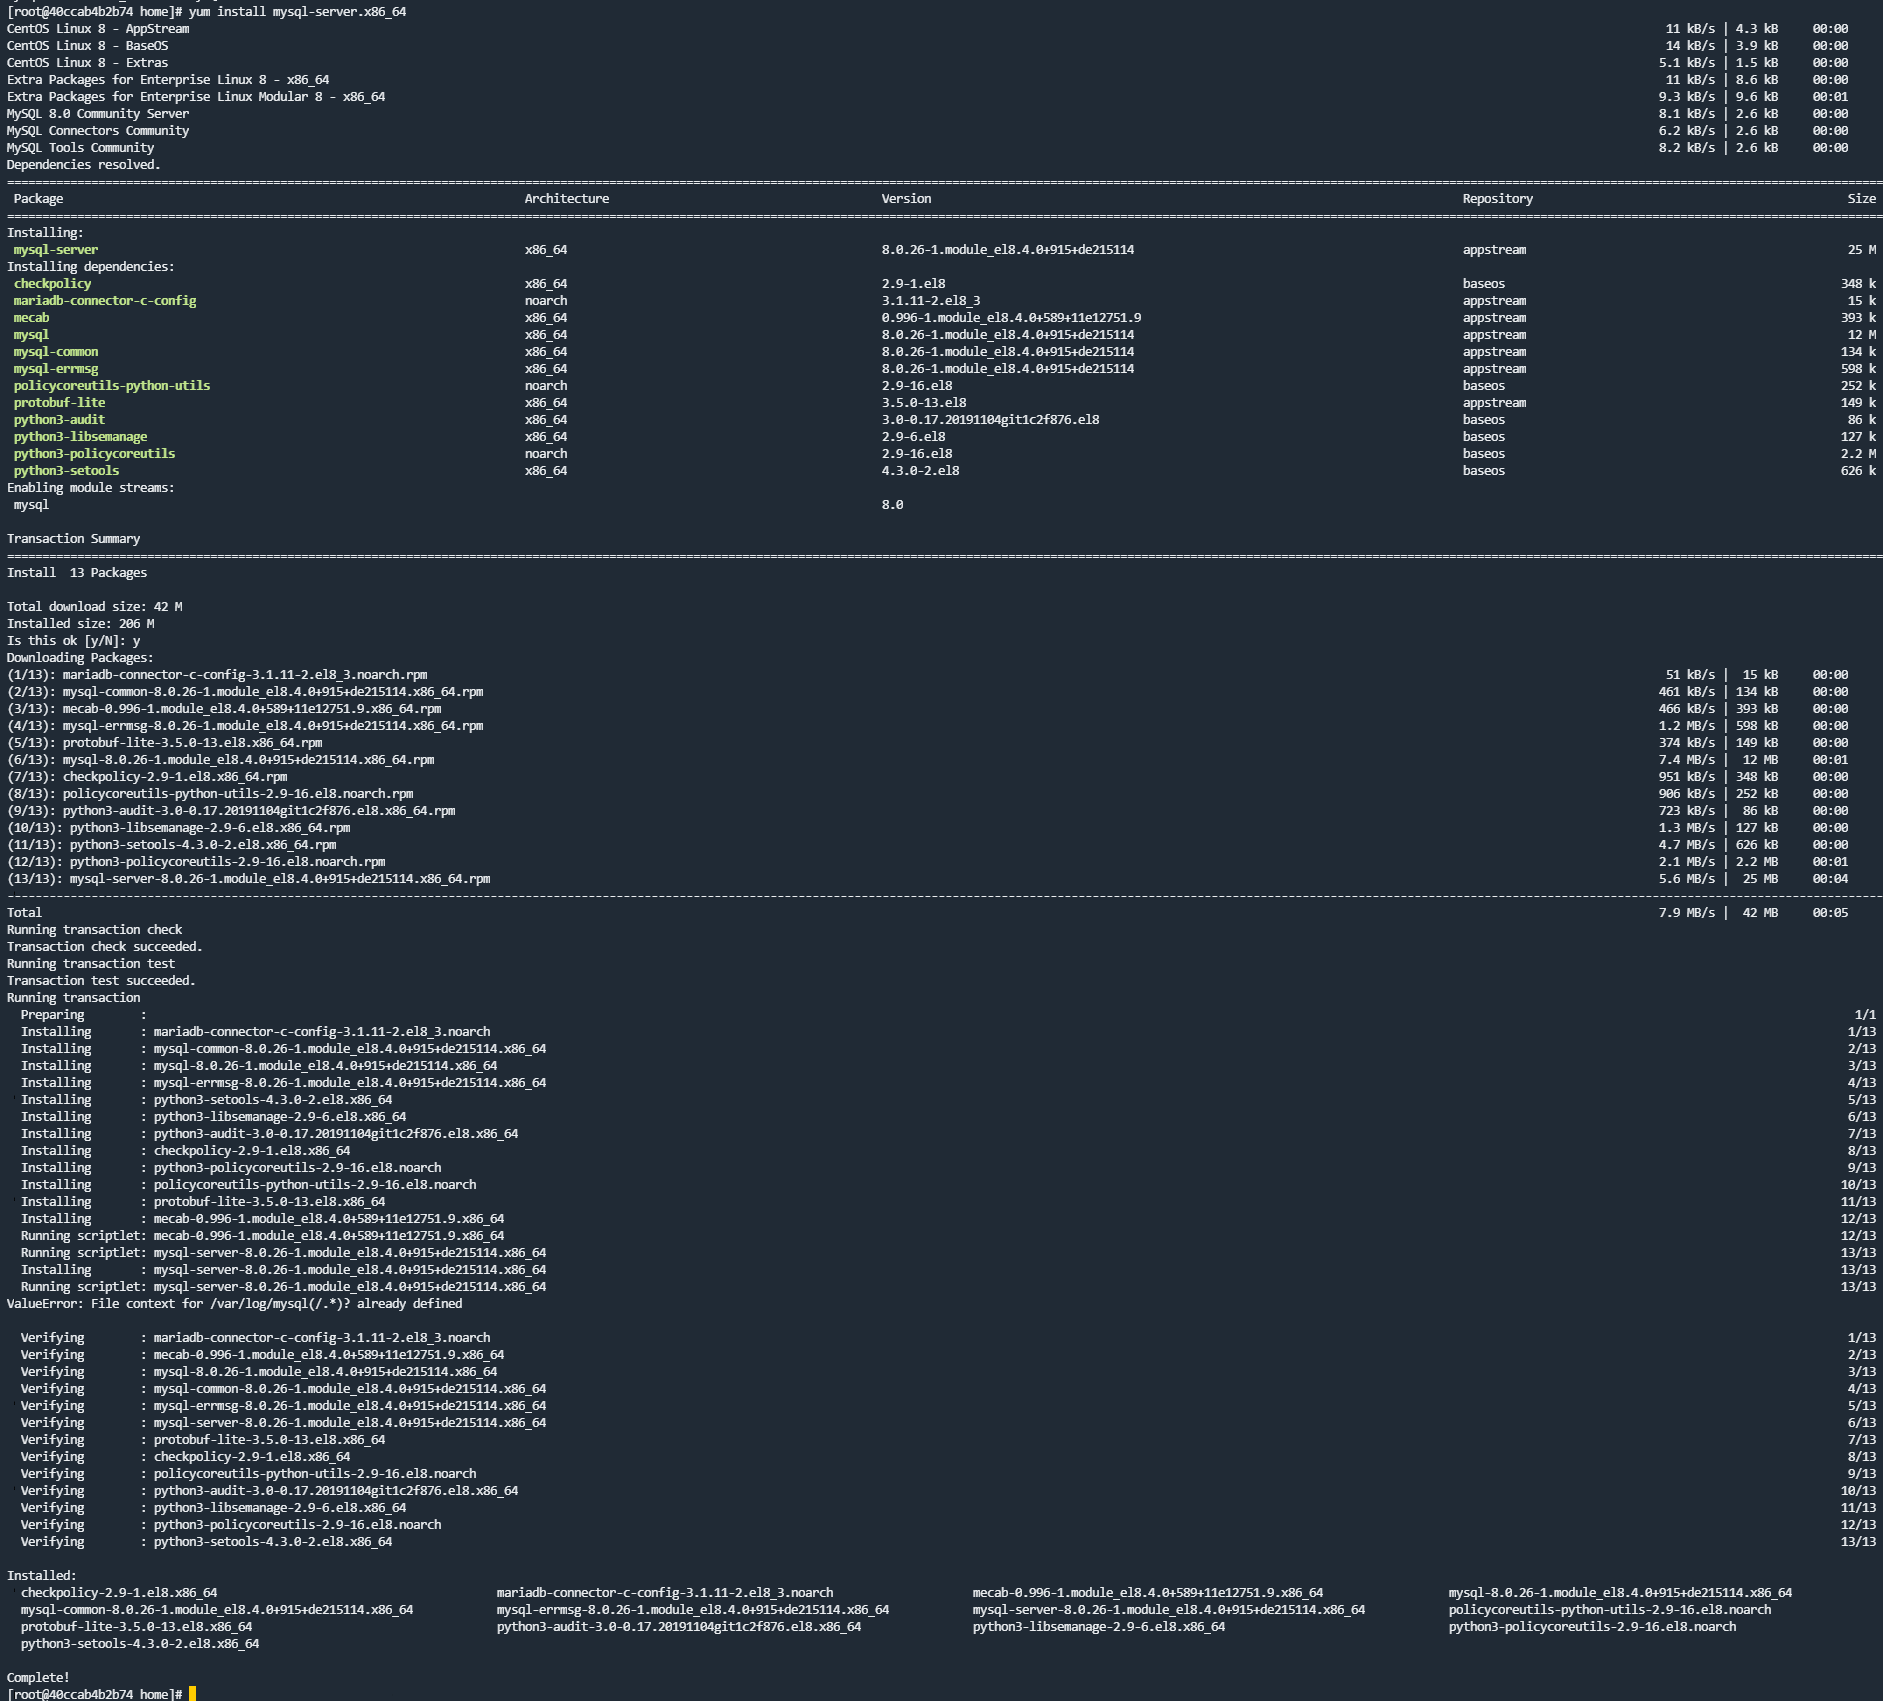The width and height of the screenshot is (1883, 1701).
Task: Click the 'CentOS Linux 8 - Extras' line
Action: (87, 63)
